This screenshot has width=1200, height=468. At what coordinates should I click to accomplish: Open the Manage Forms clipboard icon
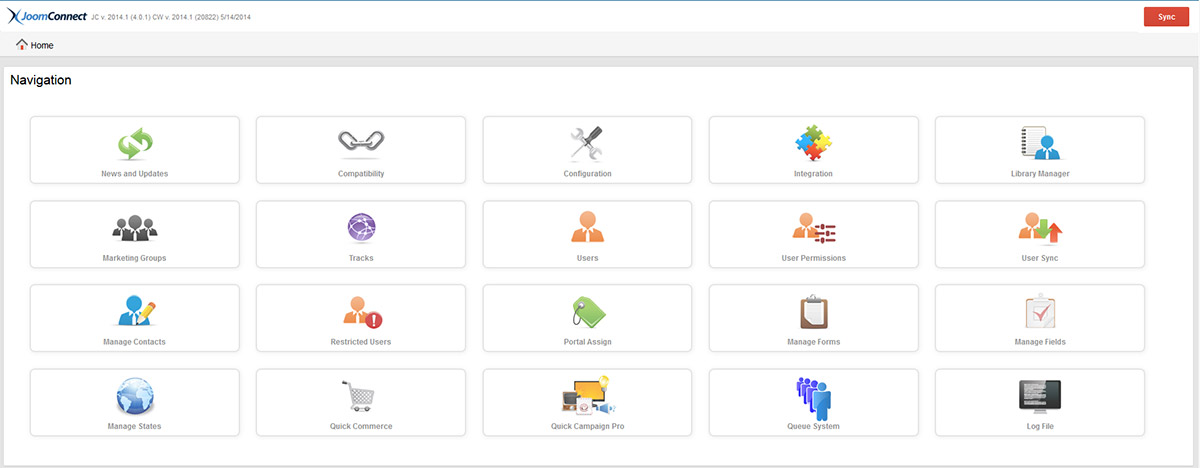pos(813,313)
